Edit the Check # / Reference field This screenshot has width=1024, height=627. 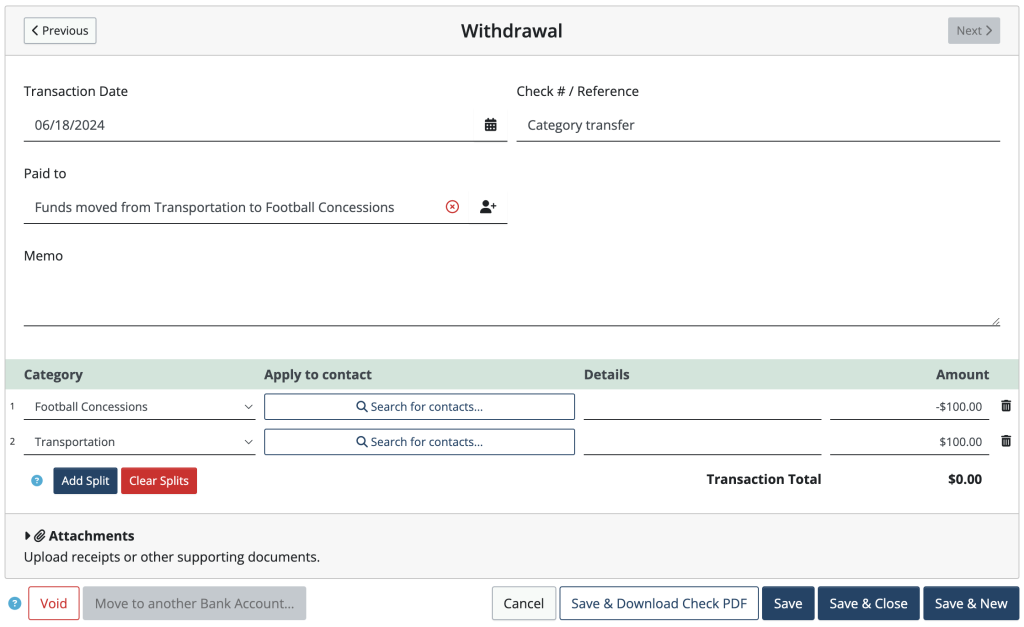758,125
